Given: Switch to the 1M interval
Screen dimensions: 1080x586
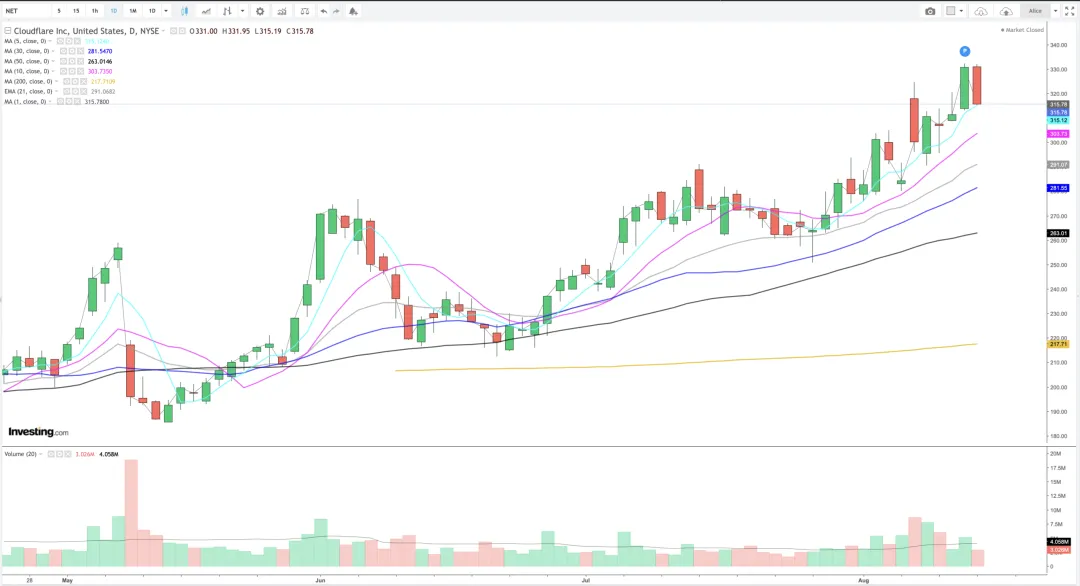Looking at the screenshot, I should (133, 11).
